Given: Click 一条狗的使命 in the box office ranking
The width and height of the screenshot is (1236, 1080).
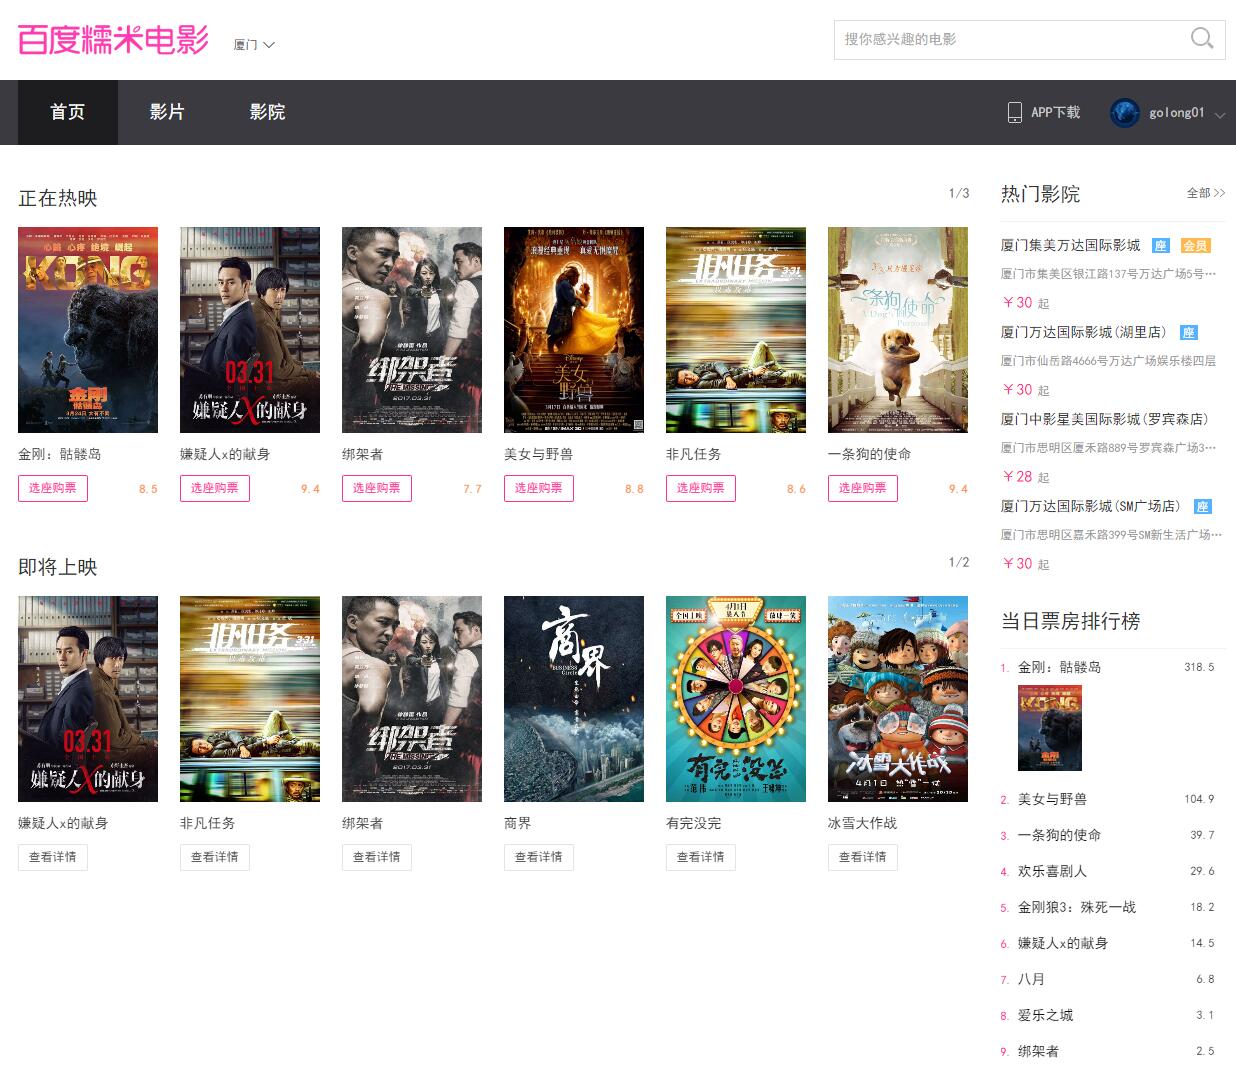Looking at the screenshot, I should (1059, 836).
